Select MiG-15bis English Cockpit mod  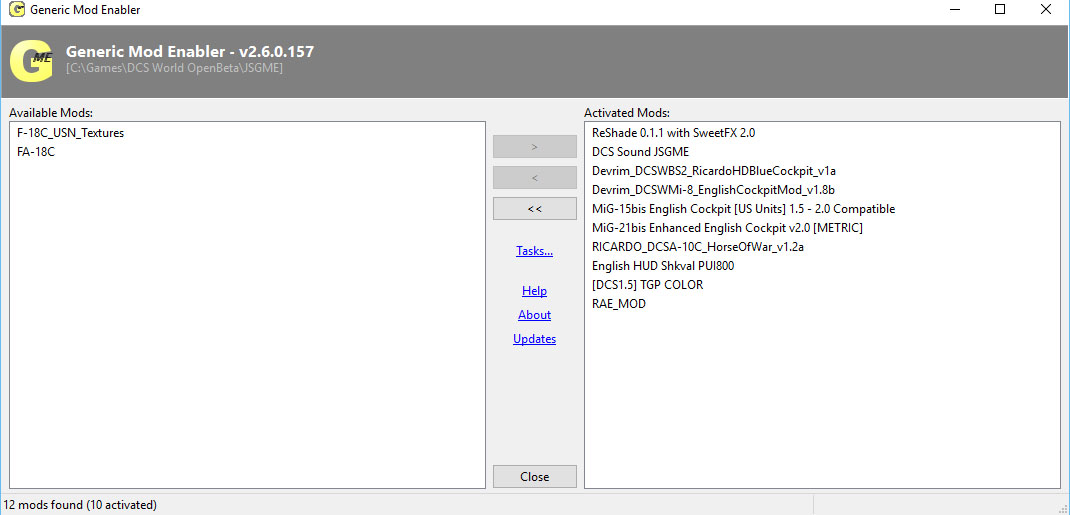pos(743,209)
